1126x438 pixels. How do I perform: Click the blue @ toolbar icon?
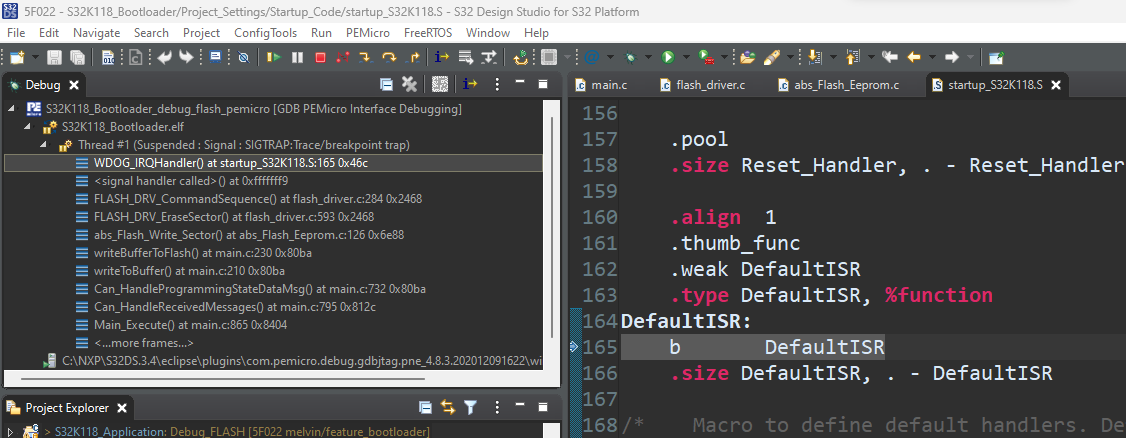pos(592,57)
